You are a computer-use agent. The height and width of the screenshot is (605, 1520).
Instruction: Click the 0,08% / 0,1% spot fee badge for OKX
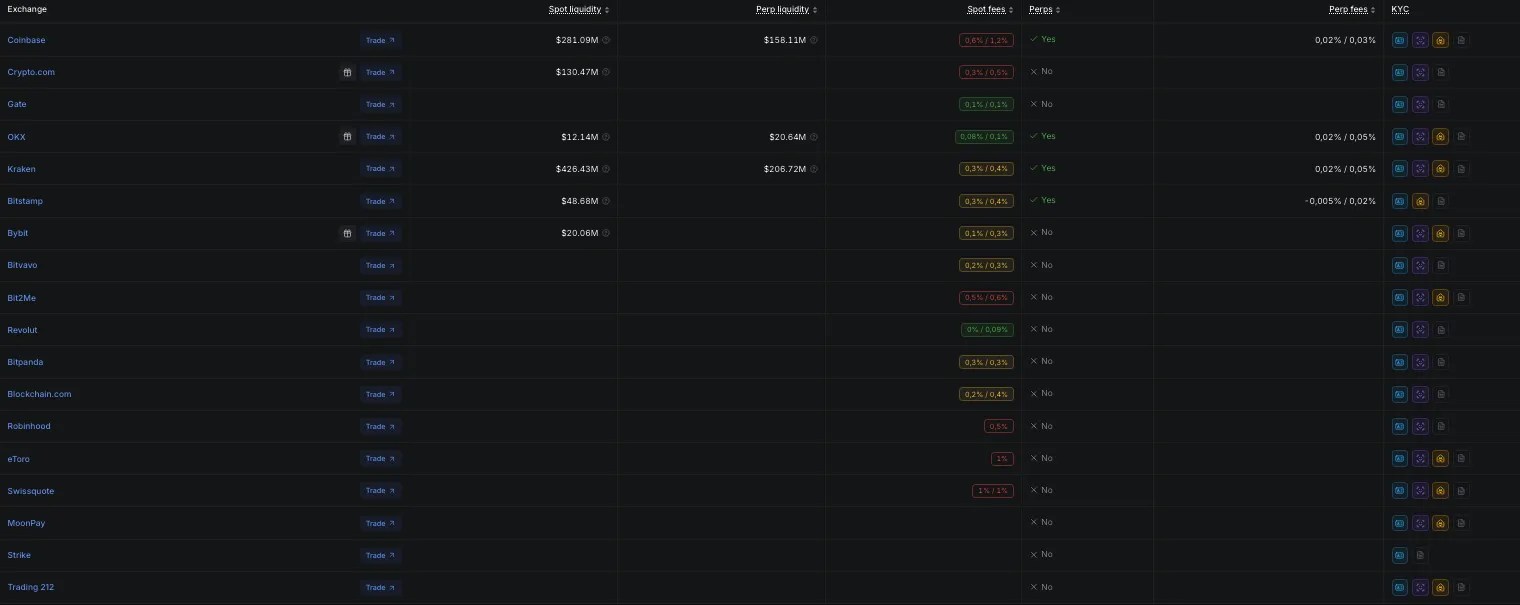tap(984, 136)
